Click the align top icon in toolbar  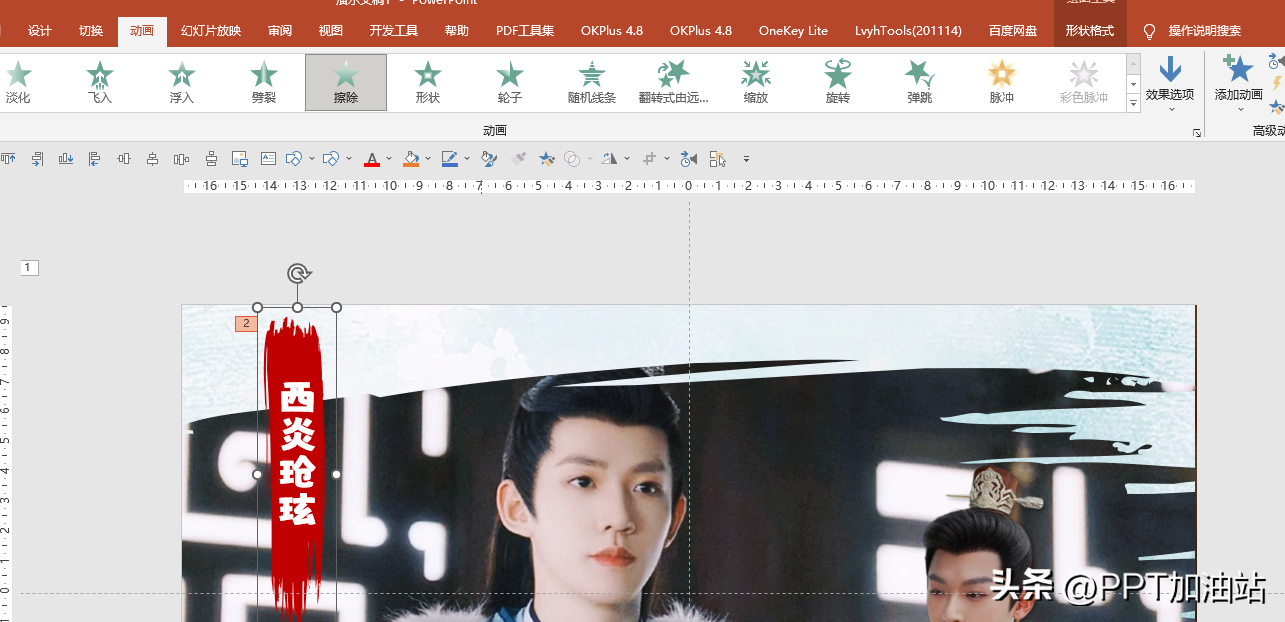tap(7, 158)
